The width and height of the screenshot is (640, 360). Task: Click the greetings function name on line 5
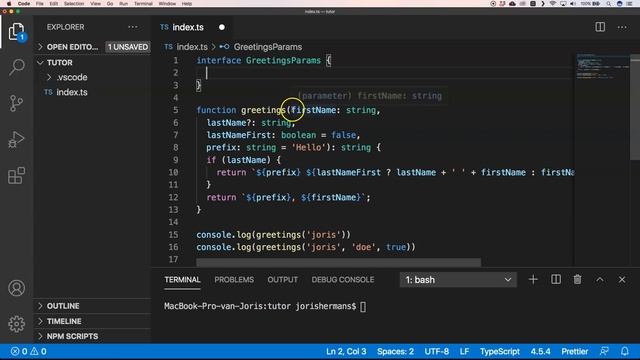[263, 110]
